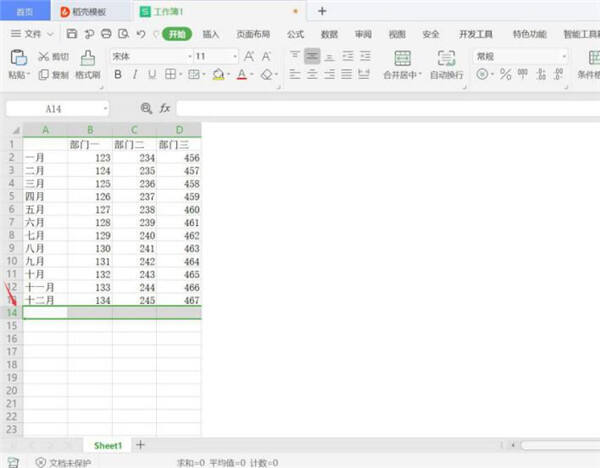Click the cell borders icon
Viewport: 600px width, 468px height.
pyautogui.click(x=170, y=74)
